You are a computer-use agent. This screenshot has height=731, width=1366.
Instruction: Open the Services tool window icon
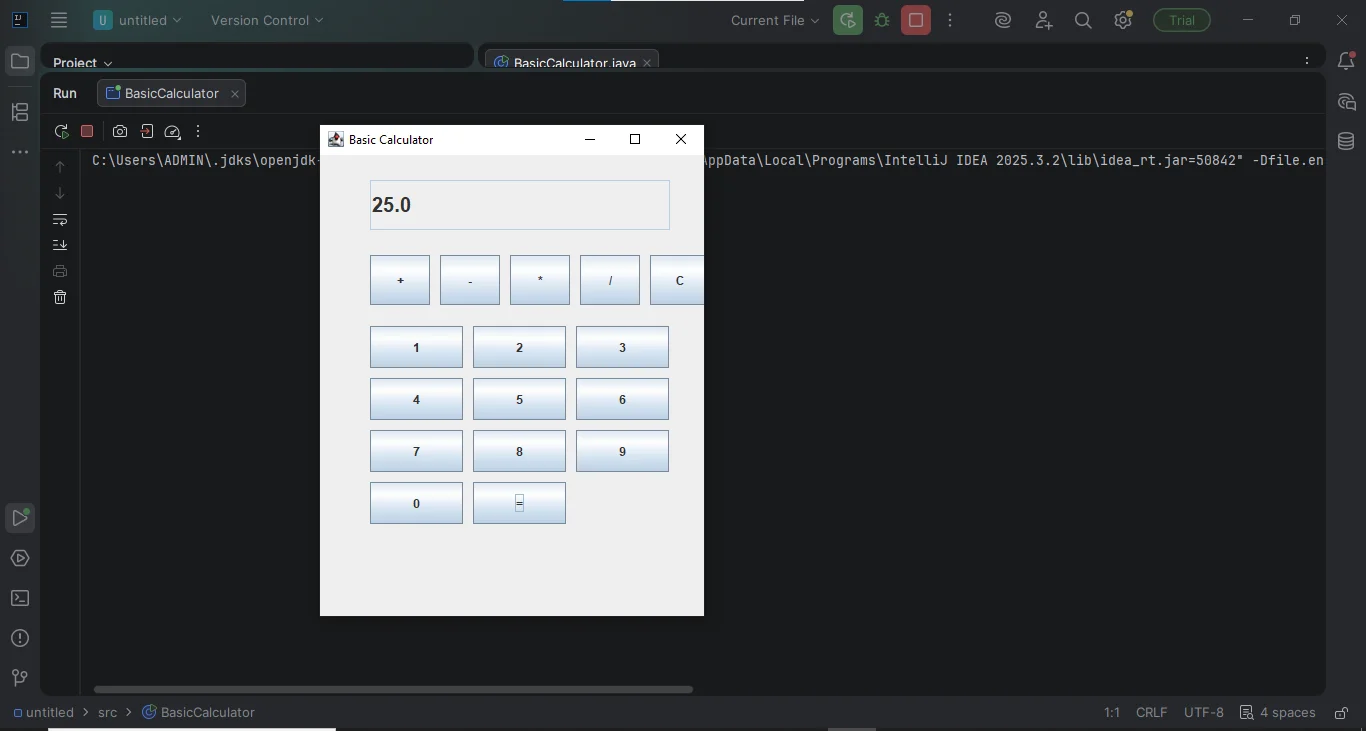click(x=19, y=558)
